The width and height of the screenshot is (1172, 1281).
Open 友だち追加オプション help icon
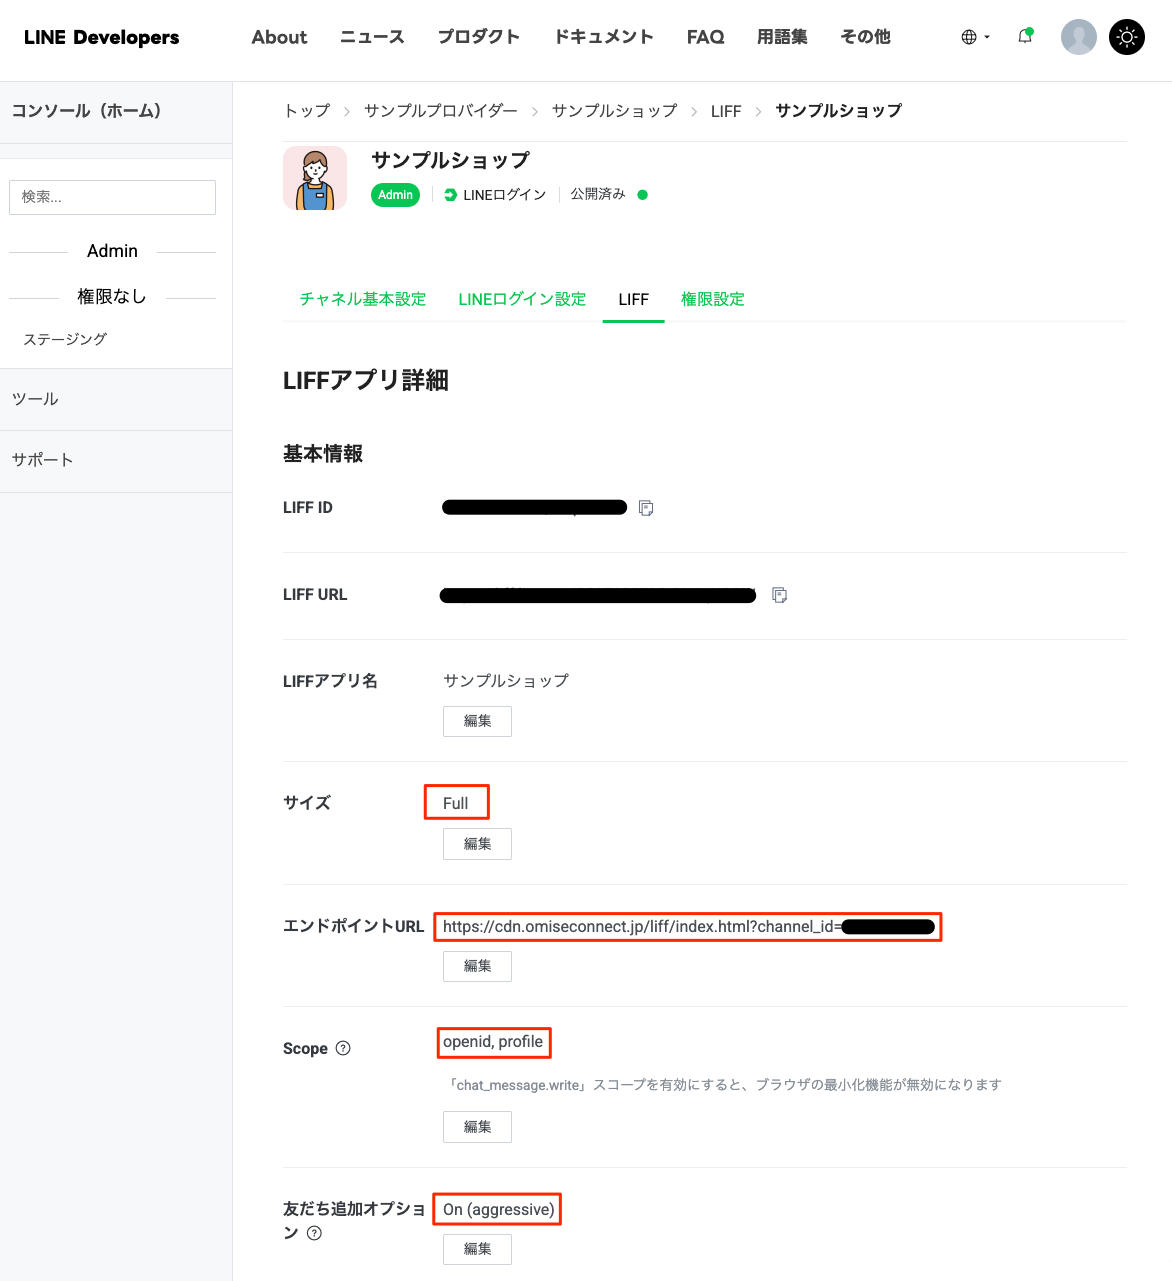tap(314, 1233)
